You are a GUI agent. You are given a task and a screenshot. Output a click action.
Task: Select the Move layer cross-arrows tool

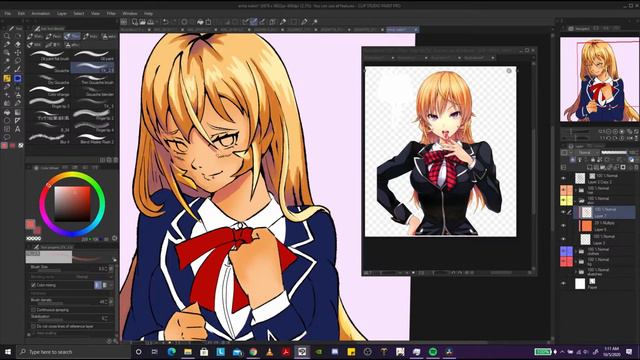[x=18, y=53]
